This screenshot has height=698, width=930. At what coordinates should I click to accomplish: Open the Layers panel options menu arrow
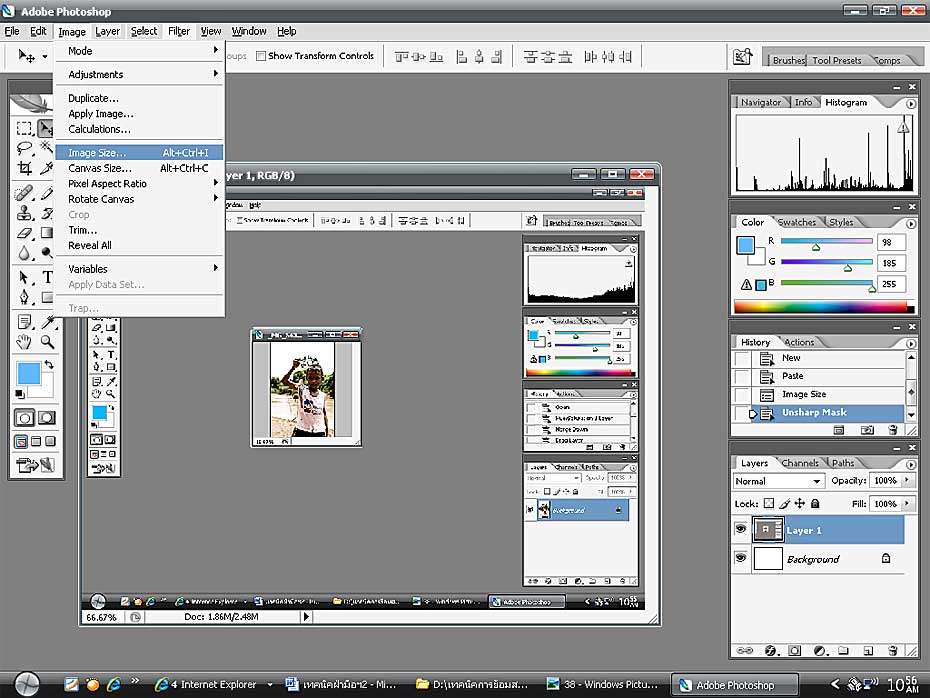pyautogui.click(x=910, y=464)
